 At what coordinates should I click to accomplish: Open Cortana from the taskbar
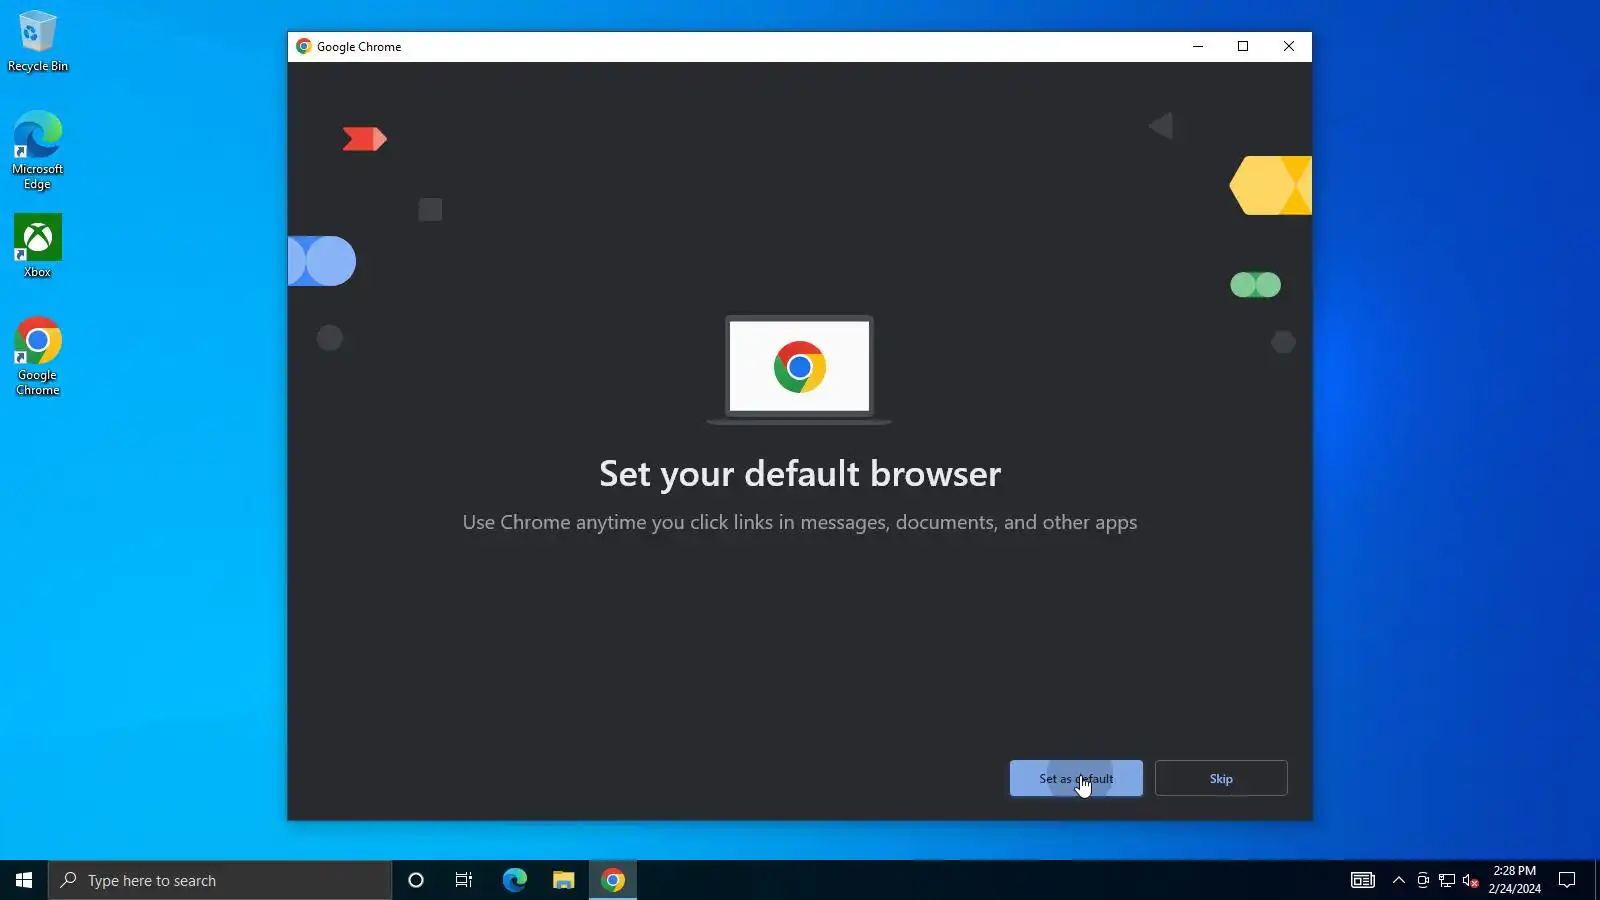tap(416, 880)
